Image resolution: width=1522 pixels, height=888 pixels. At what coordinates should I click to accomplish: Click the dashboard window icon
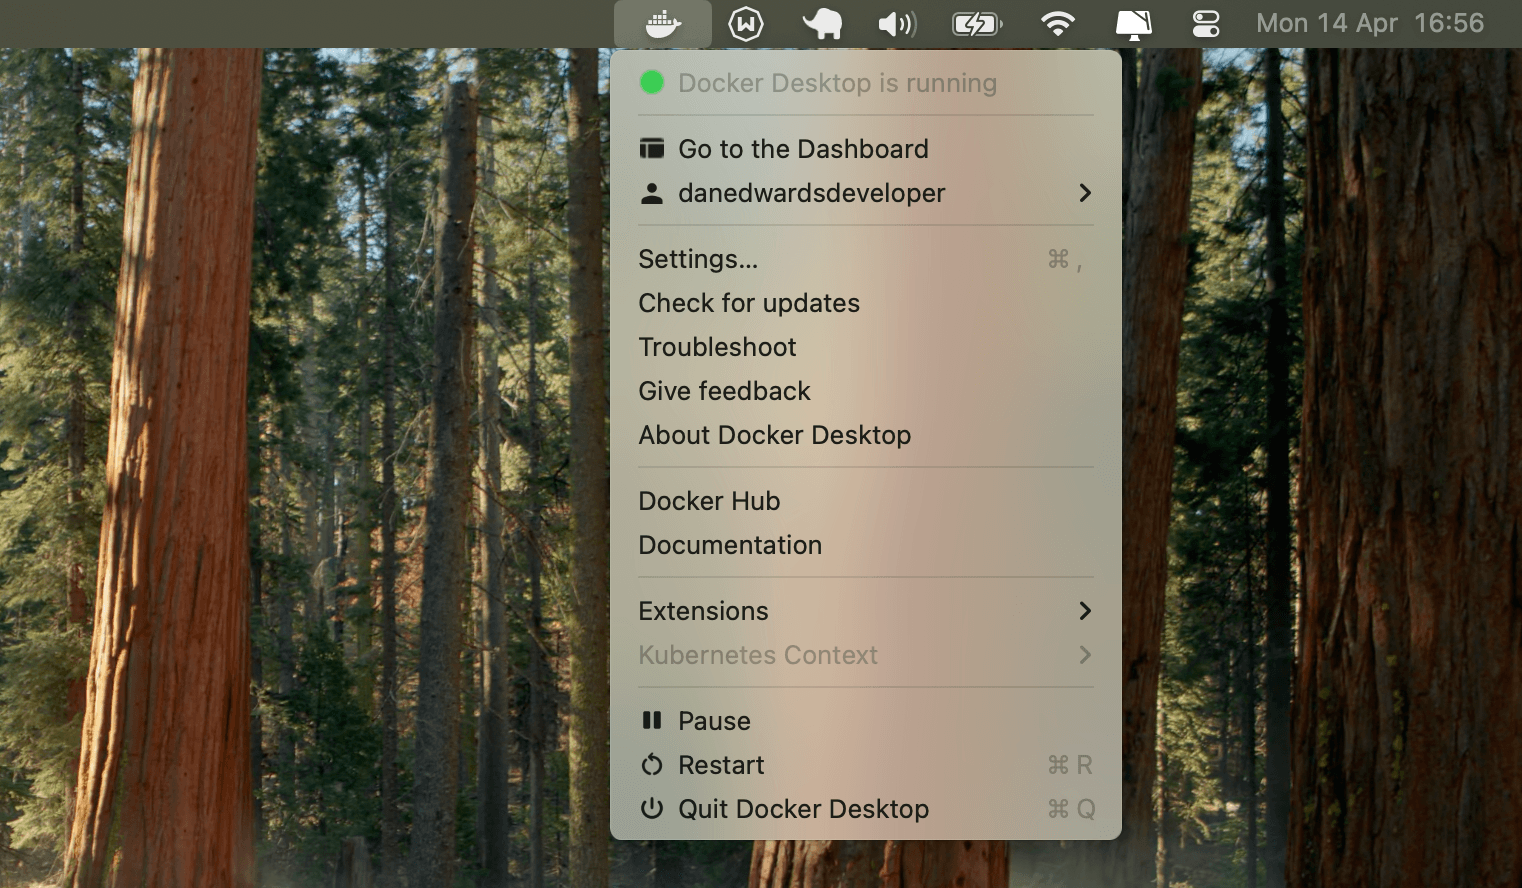(x=652, y=149)
